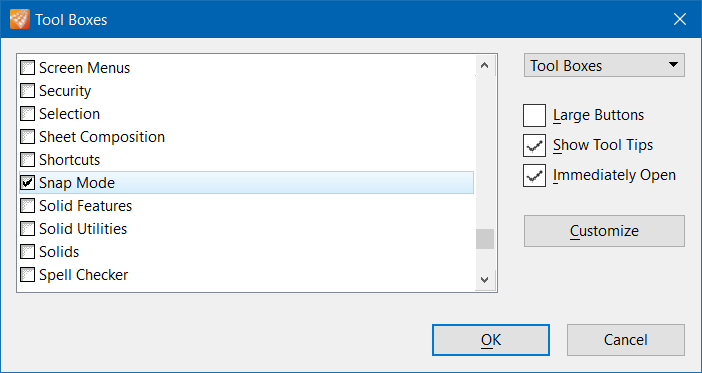Tick the Spell Checker tool box
Screen dimensions: 702x373
coord(28,274)
